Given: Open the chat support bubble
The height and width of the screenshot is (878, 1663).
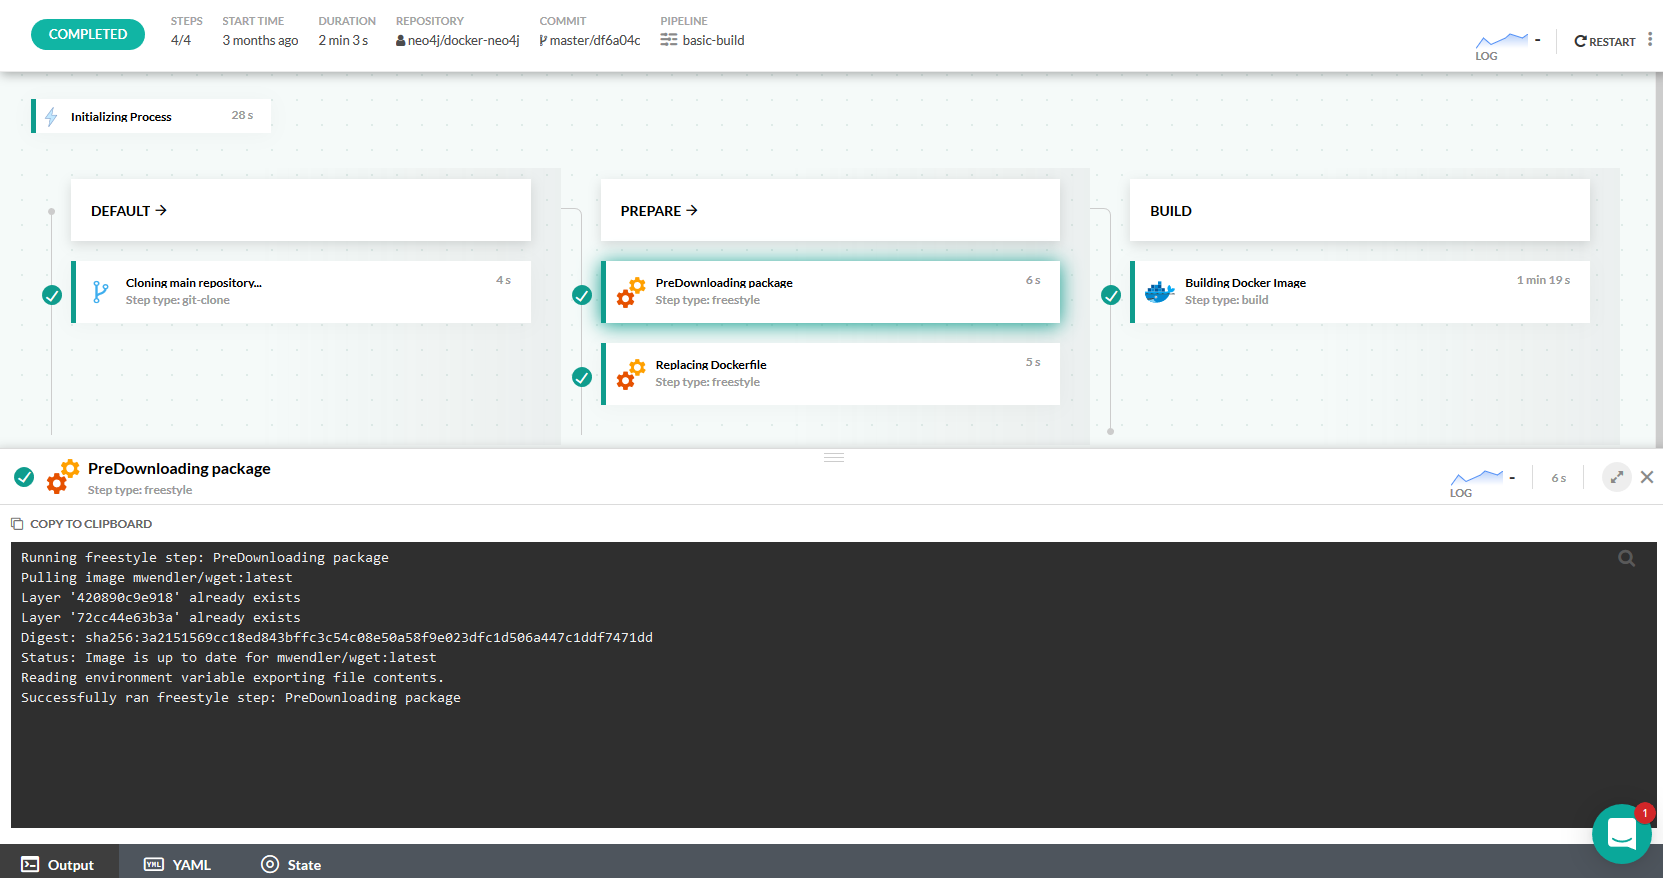Looking at the screenshot, I should click(x=1621, y=833).
